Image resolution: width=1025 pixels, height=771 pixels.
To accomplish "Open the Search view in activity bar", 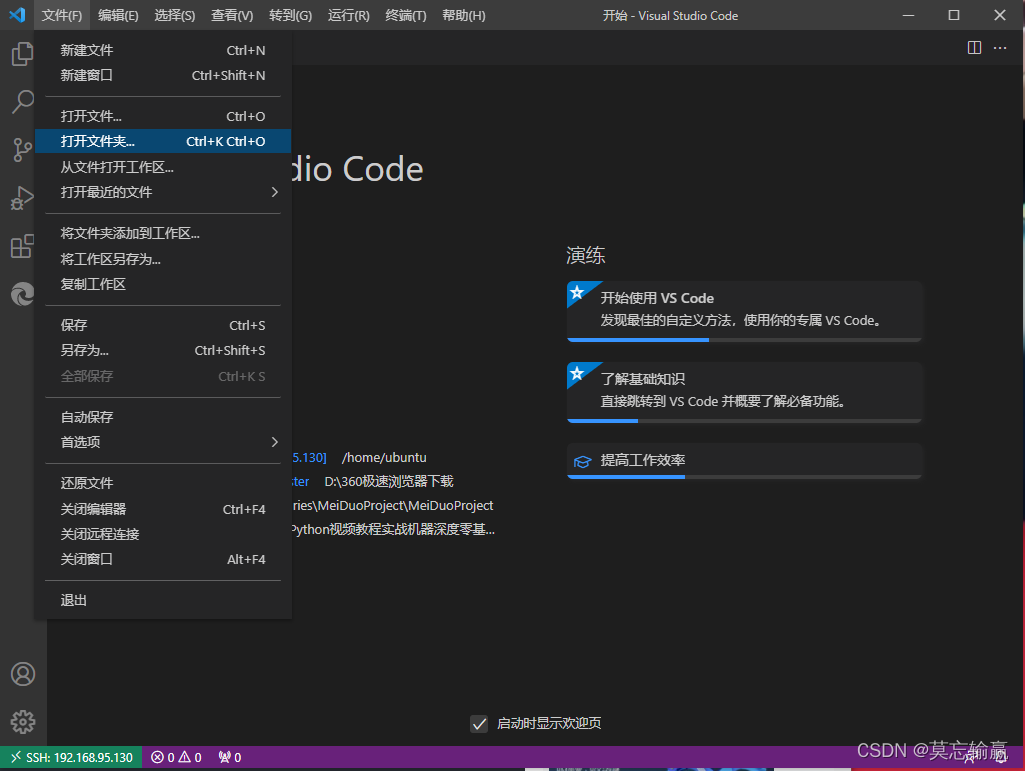I will (22, 102).
